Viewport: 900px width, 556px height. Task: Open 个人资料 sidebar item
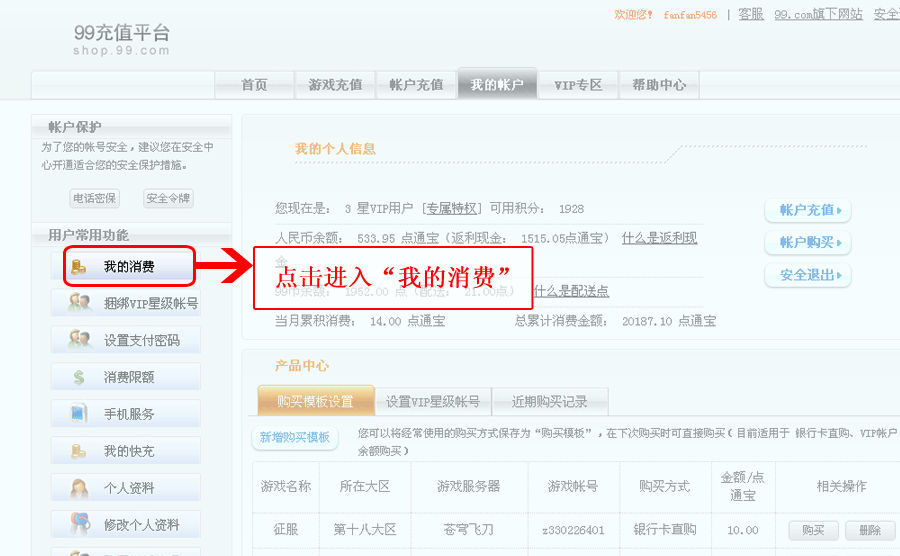(126, 488)
